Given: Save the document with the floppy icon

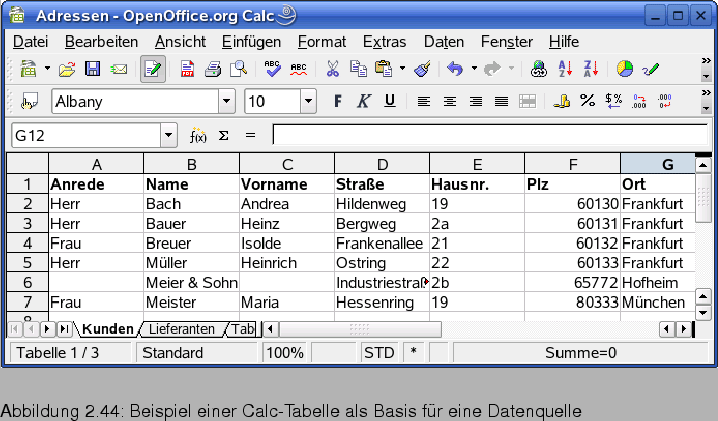Looking at the screenshot, I should (92, 69).
